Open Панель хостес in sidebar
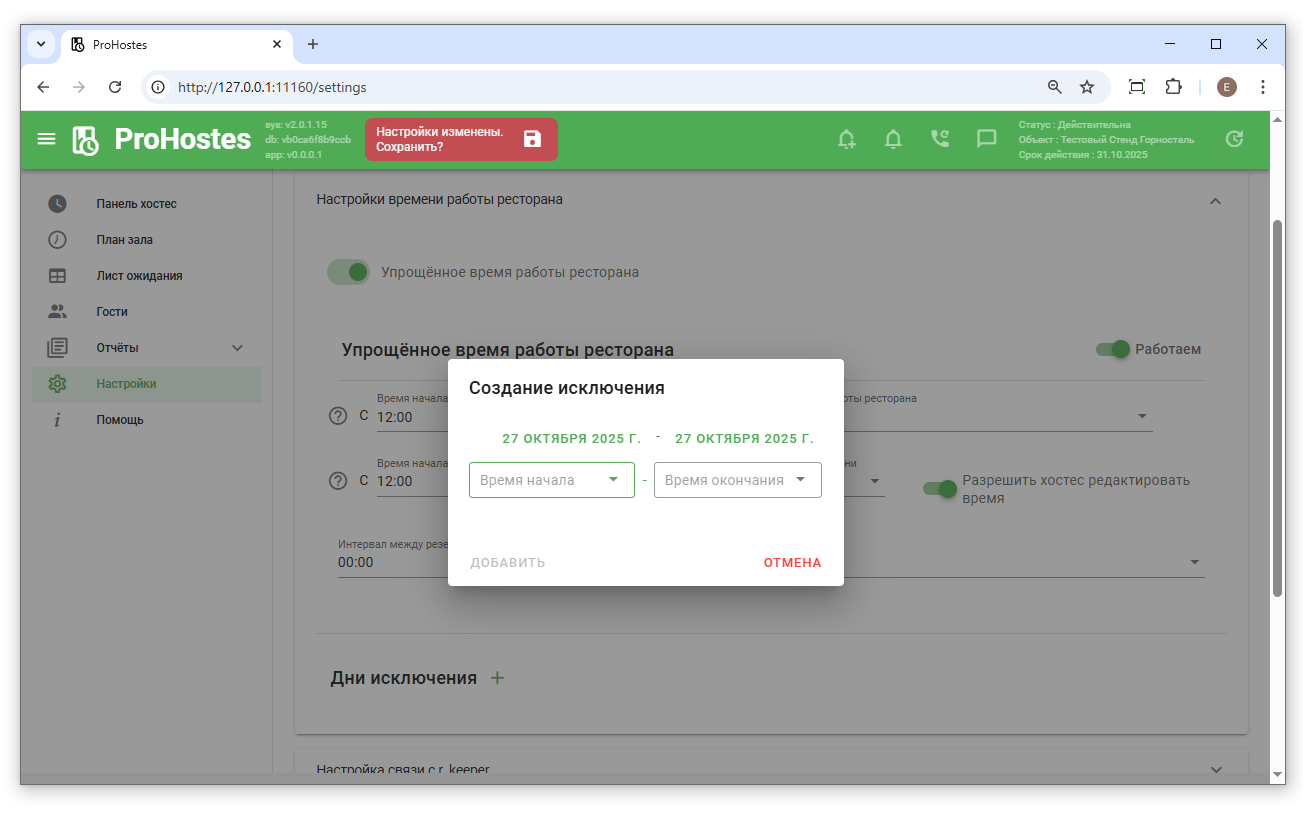 [136, 204]
